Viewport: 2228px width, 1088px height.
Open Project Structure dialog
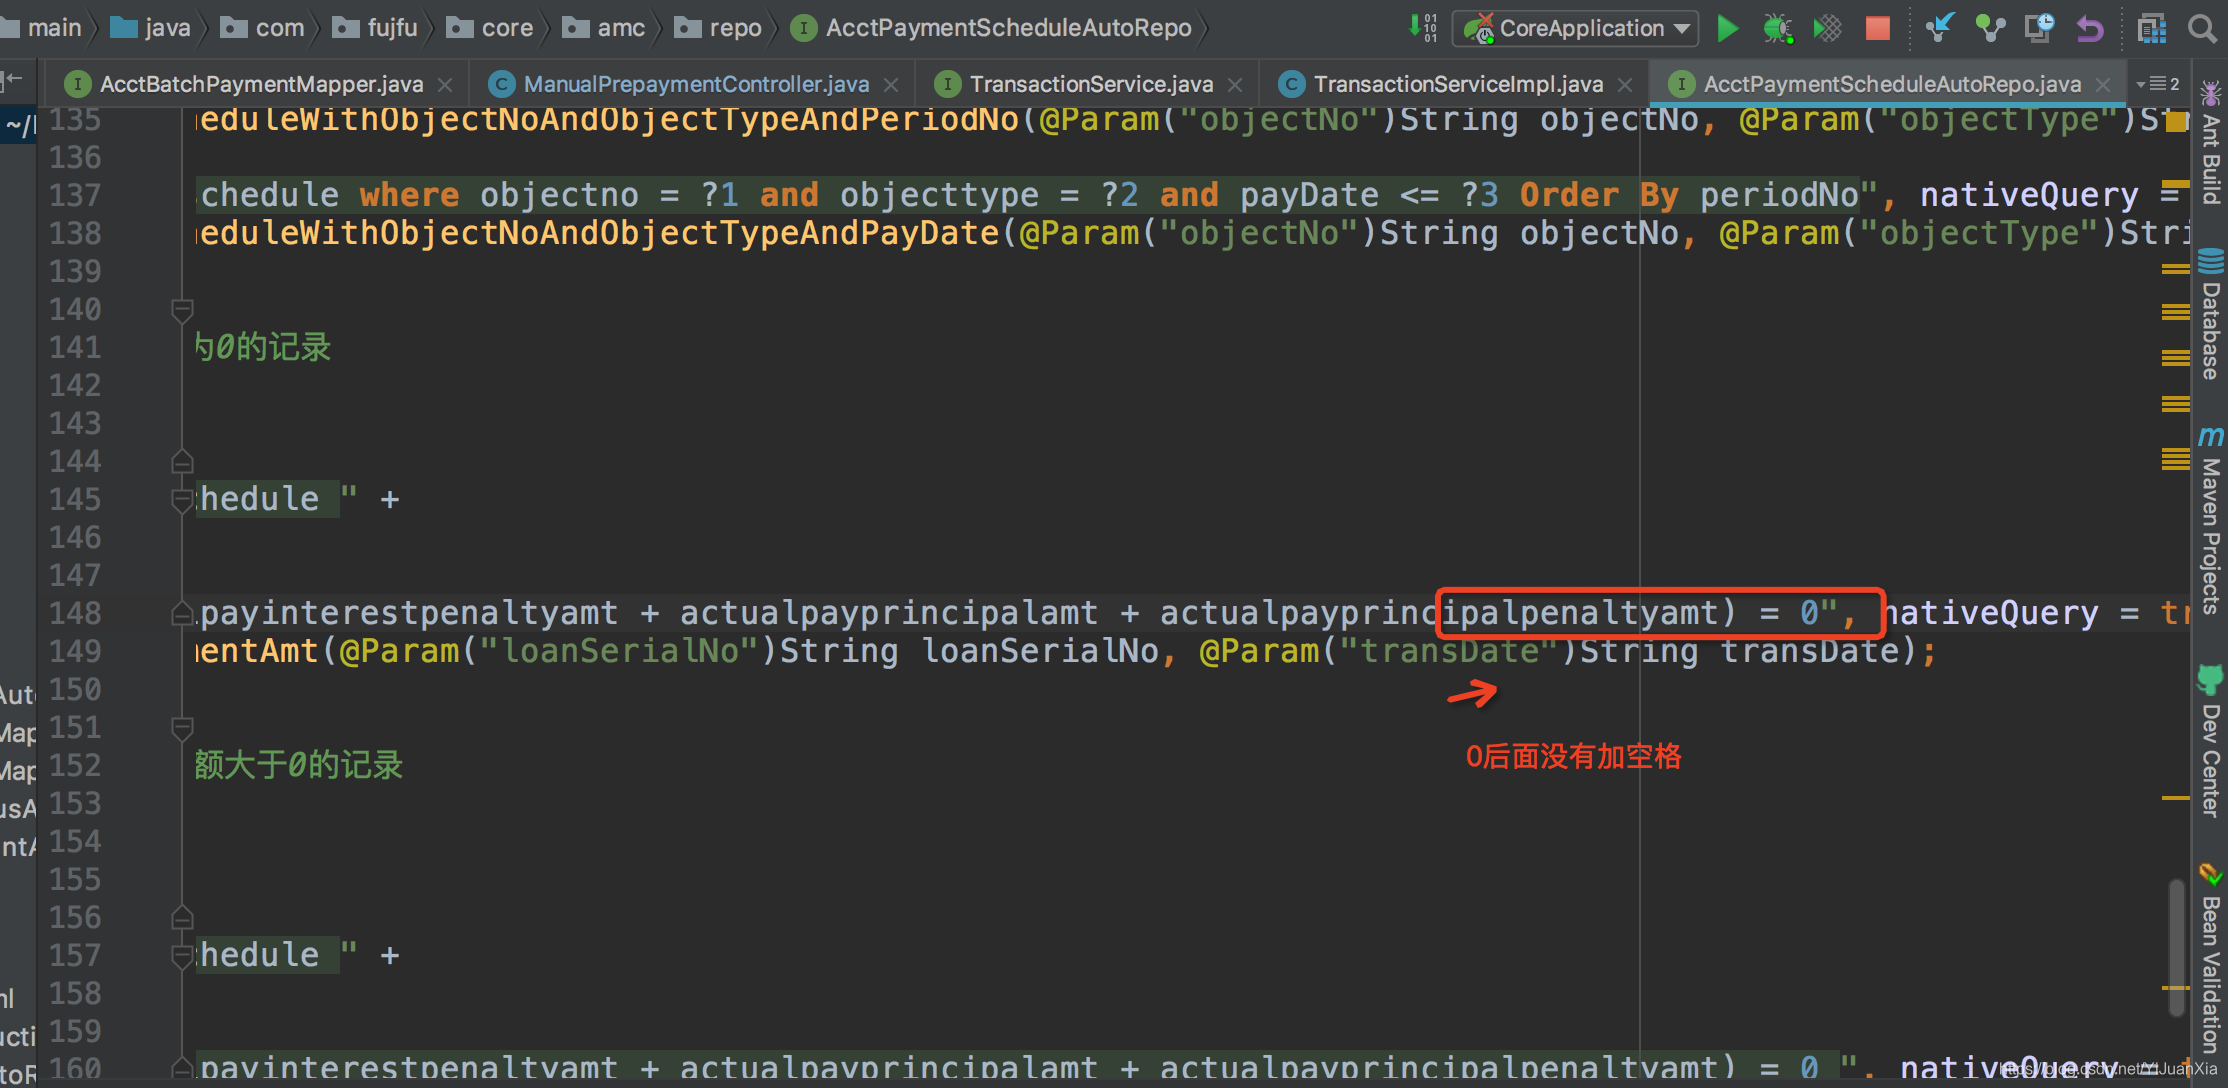pos(2151,28)
